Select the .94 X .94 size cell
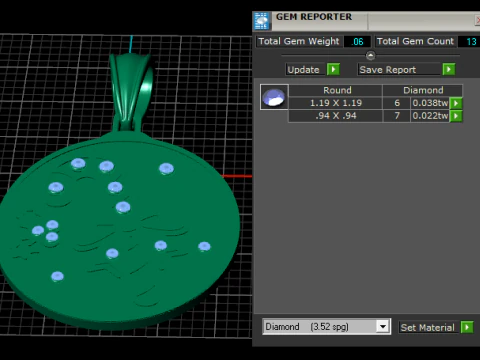 [x=336, y=116]
